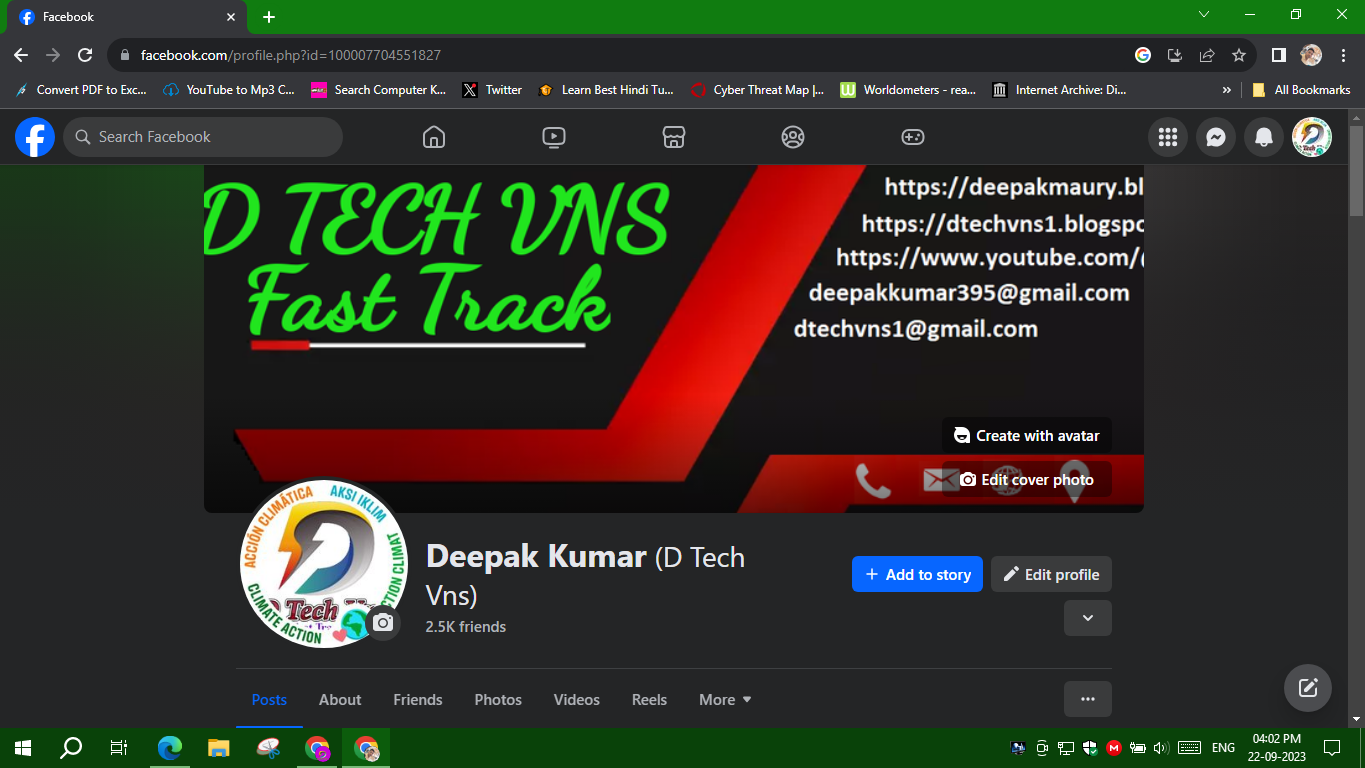Open the Video tab icon
Viewport: 1365px width, 768px height.
click(x=553, y=137)
